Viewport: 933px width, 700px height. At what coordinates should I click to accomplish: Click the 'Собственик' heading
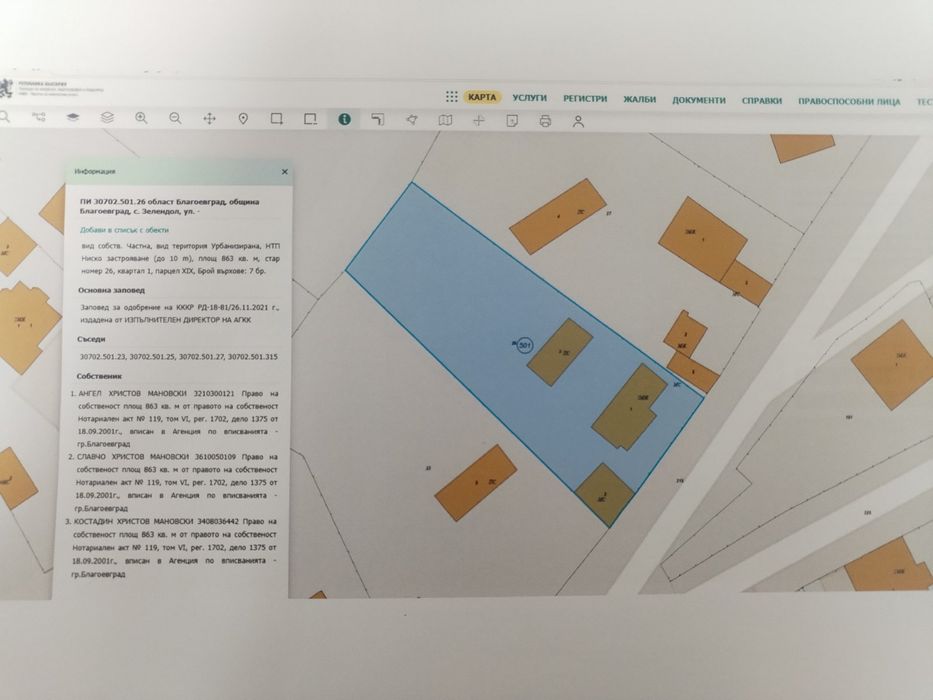coord(99,376)
